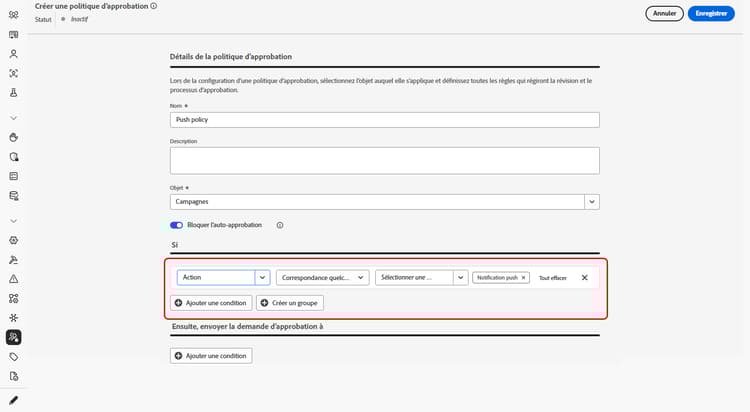Image resolution: width=750 pixels, height=412 pixels.
Task: Collapse the upper sidebar section chevron
Action: point(13,118)
